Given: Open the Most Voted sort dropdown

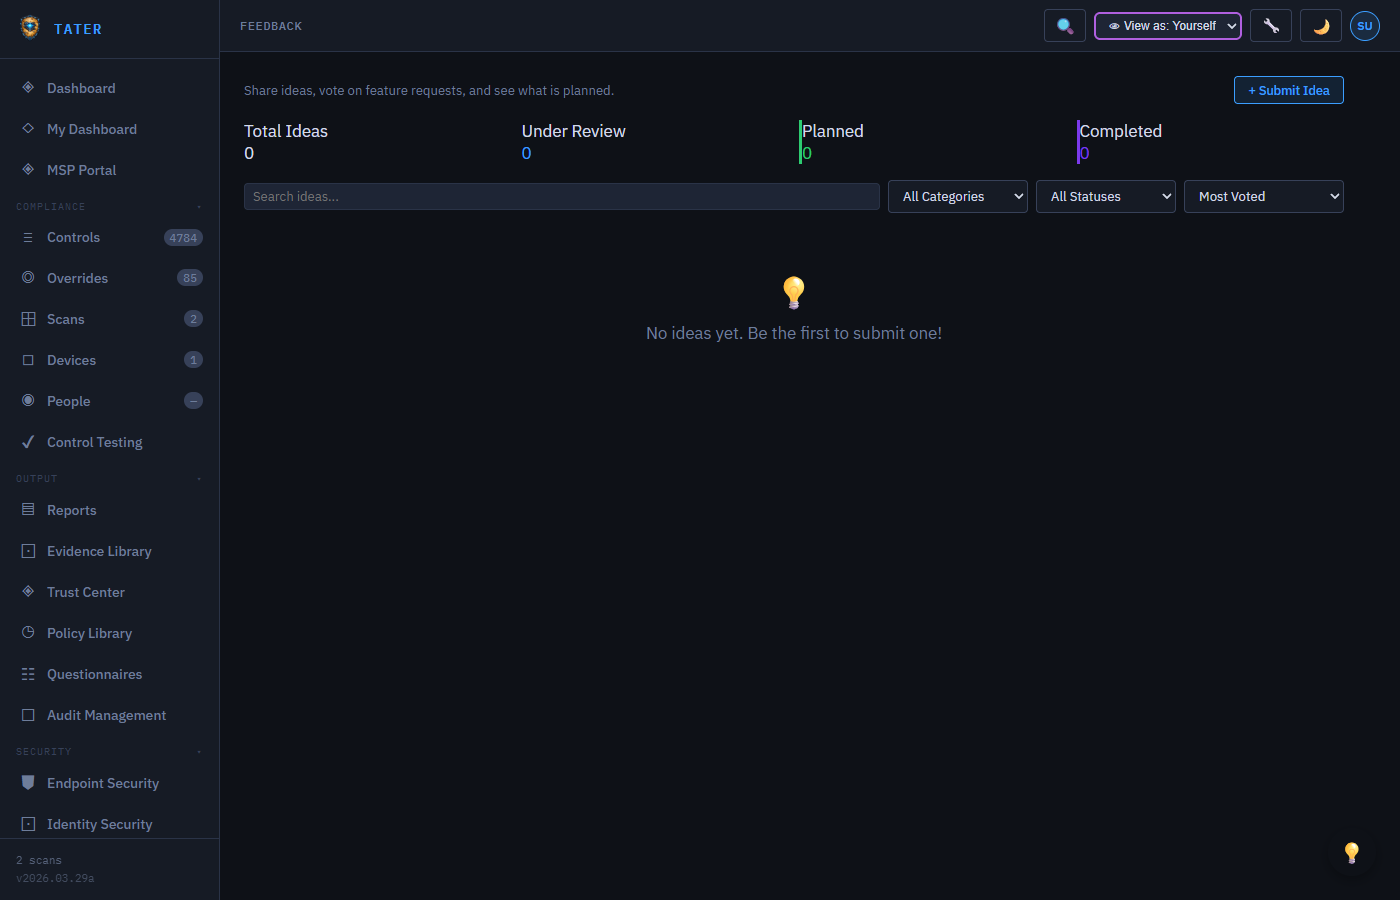Looking at the screenshot, I should click(x=1264, y=197).
